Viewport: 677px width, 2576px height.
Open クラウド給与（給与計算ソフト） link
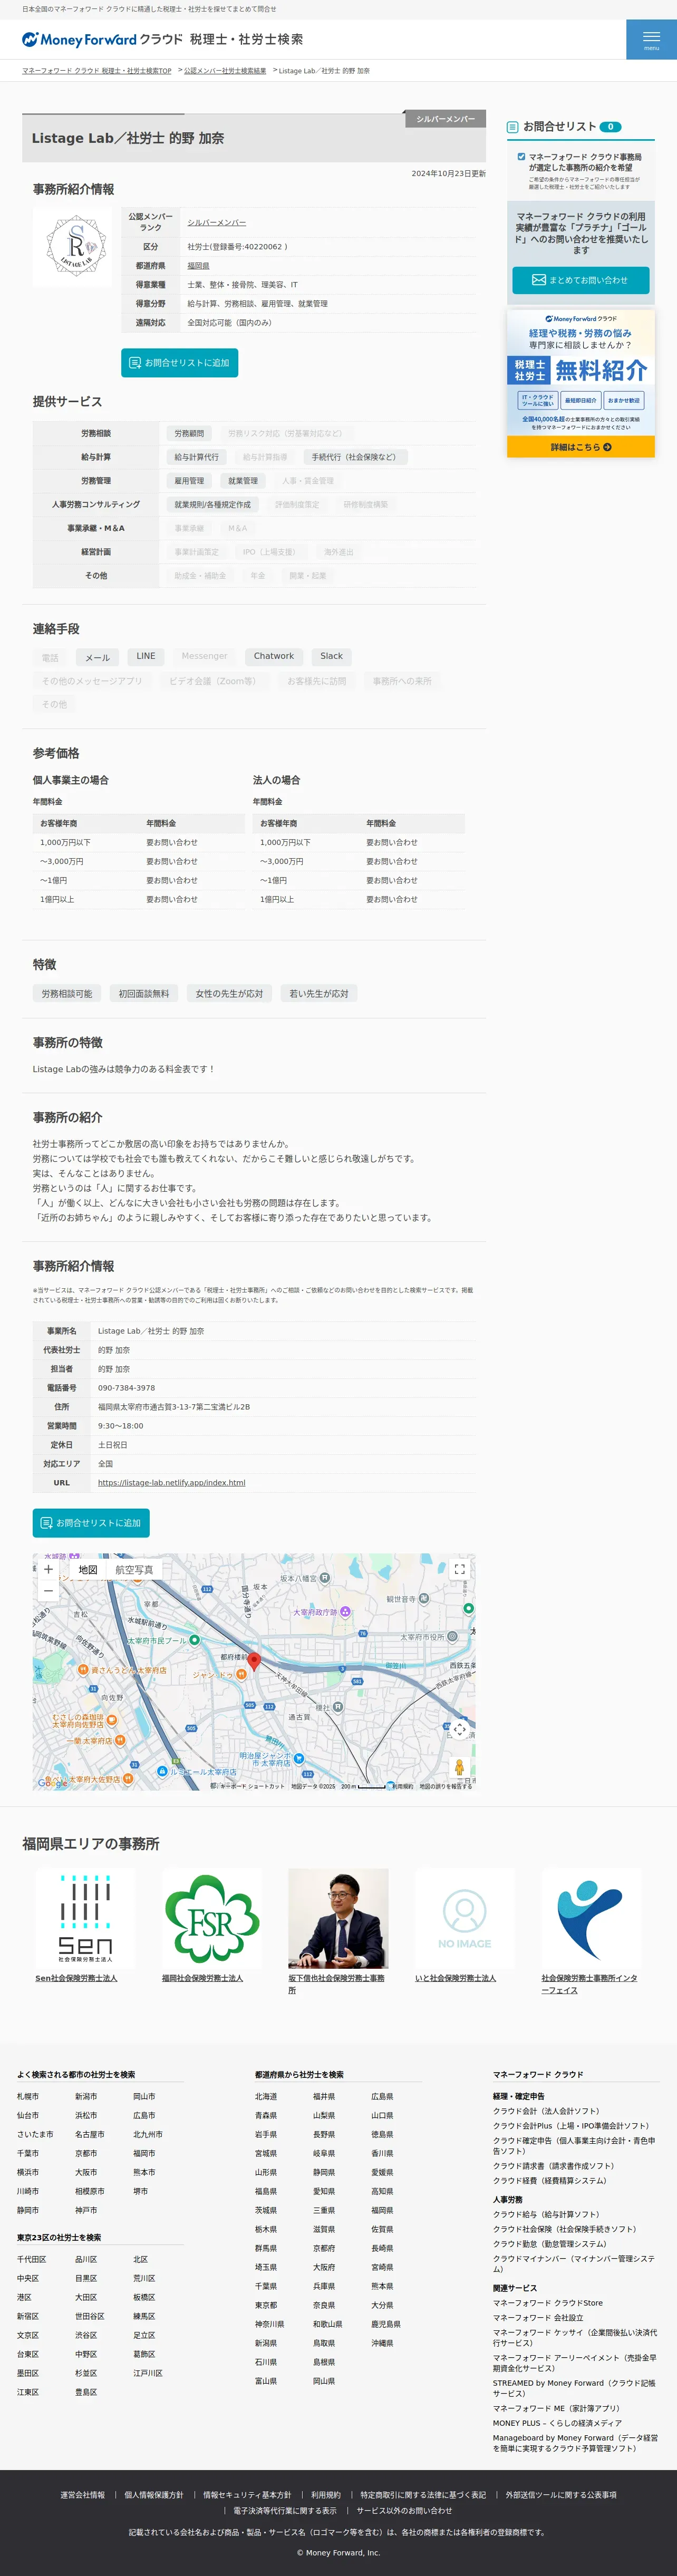pos(546,2214)
